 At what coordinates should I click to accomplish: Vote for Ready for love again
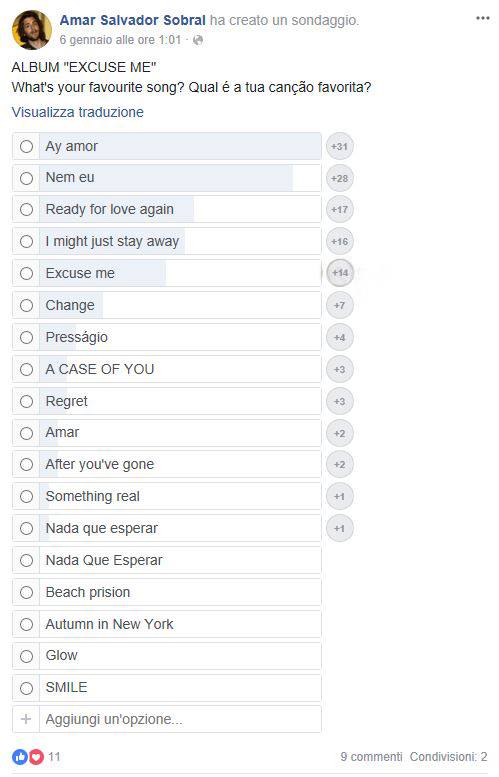pyautogui.click(x=26, y=210)
